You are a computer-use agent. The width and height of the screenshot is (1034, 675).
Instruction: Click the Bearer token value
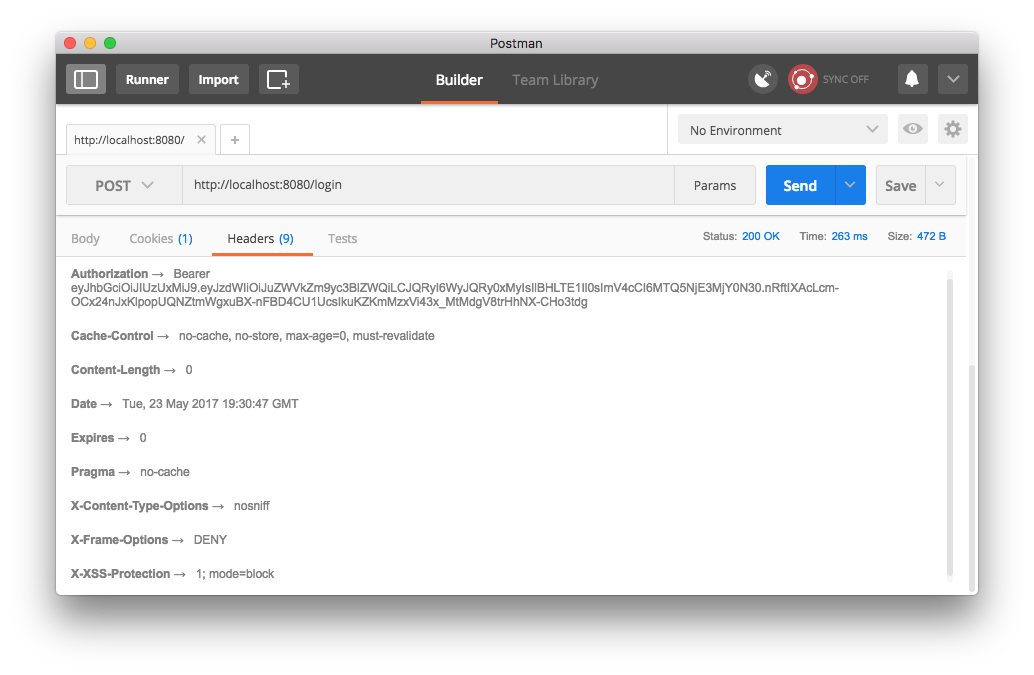point(455,288)
